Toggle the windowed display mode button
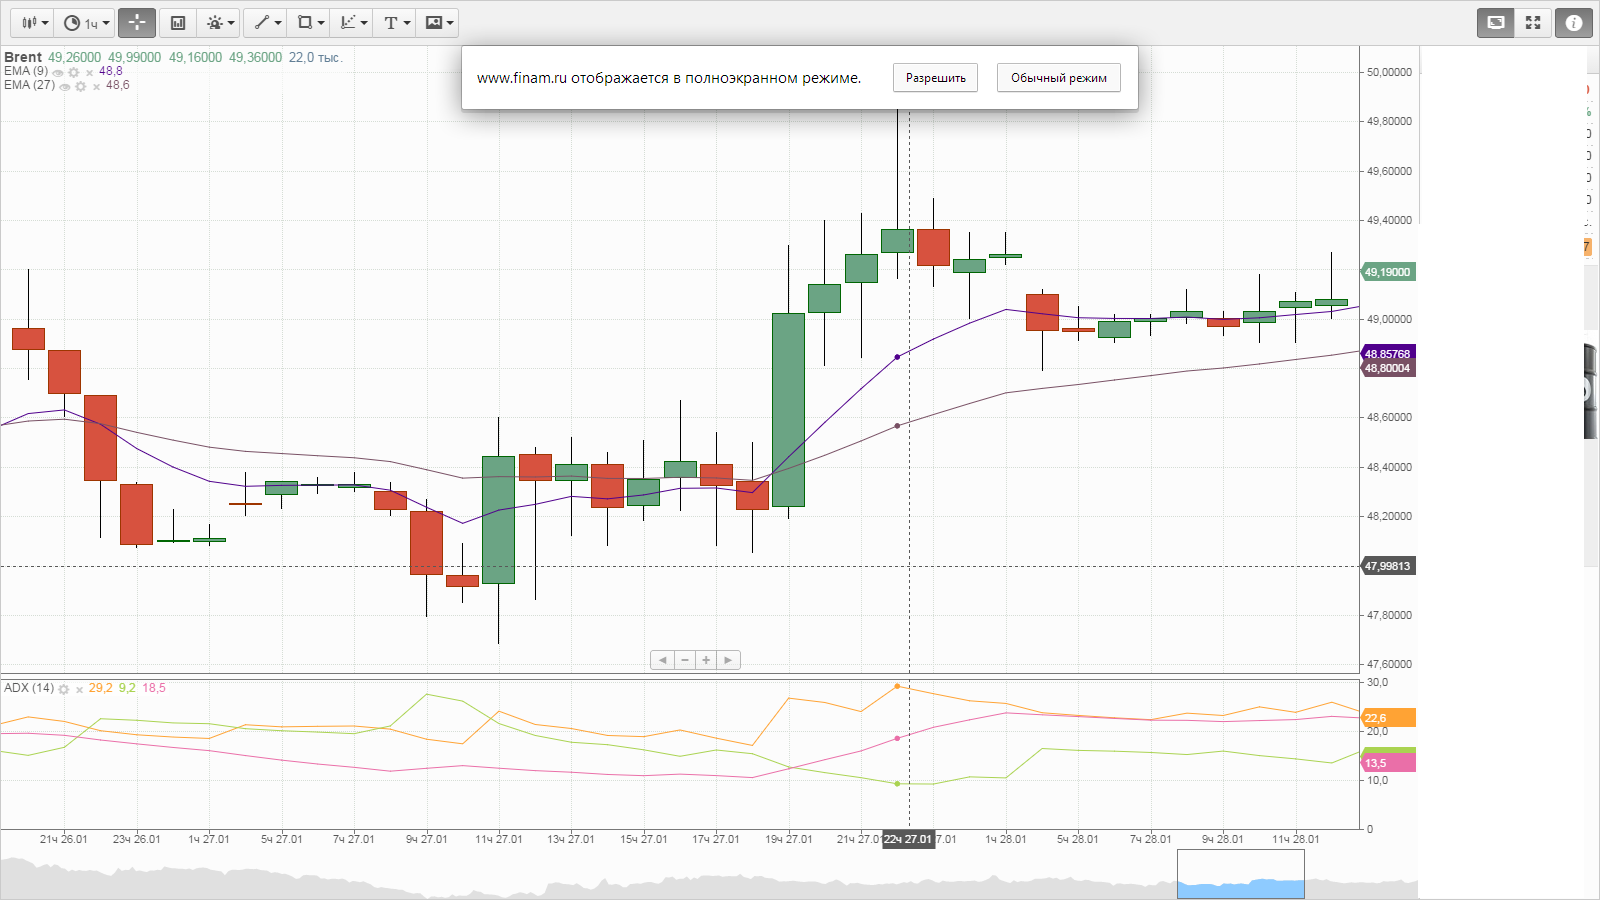The width and height of the screenshot is (1600, 900). (1496, 23)
